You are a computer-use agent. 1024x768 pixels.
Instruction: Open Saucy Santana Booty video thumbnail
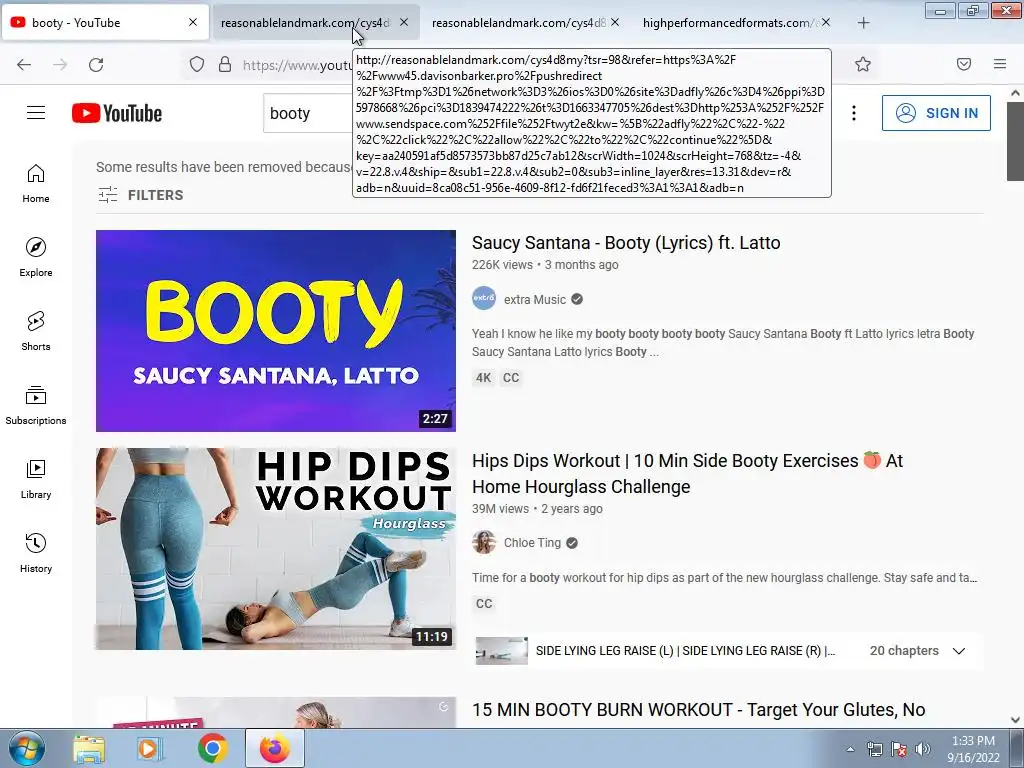[x=276, y=330]
